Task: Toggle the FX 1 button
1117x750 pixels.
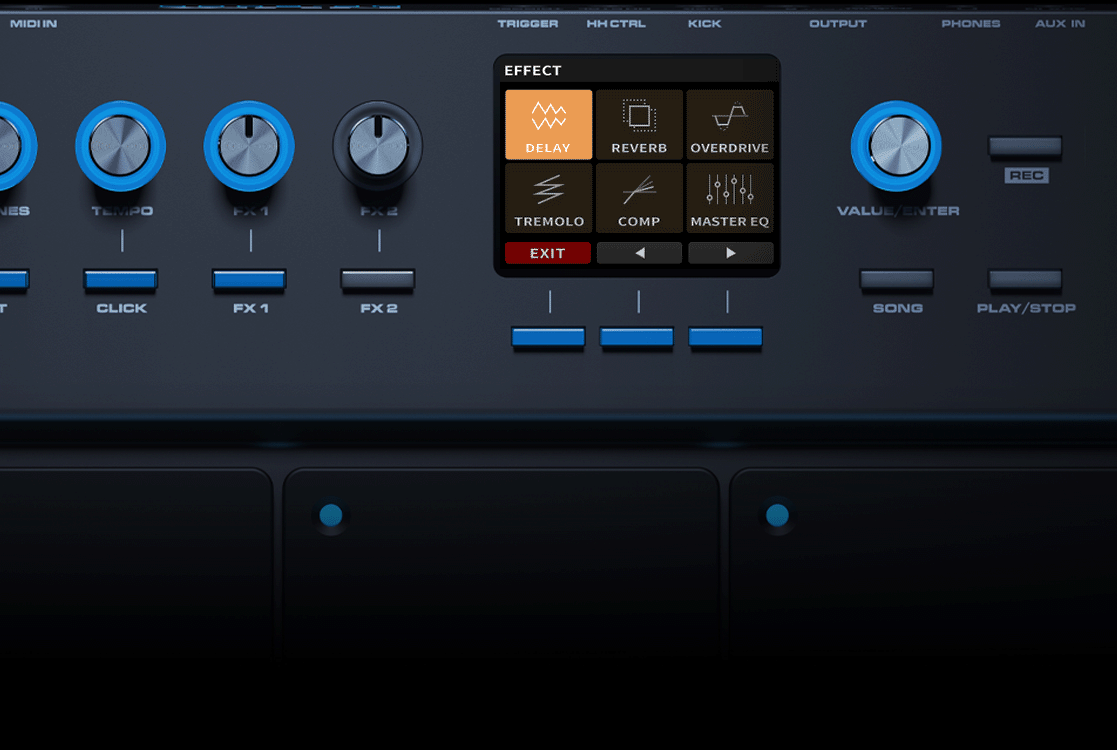Action: pos(249,279)
